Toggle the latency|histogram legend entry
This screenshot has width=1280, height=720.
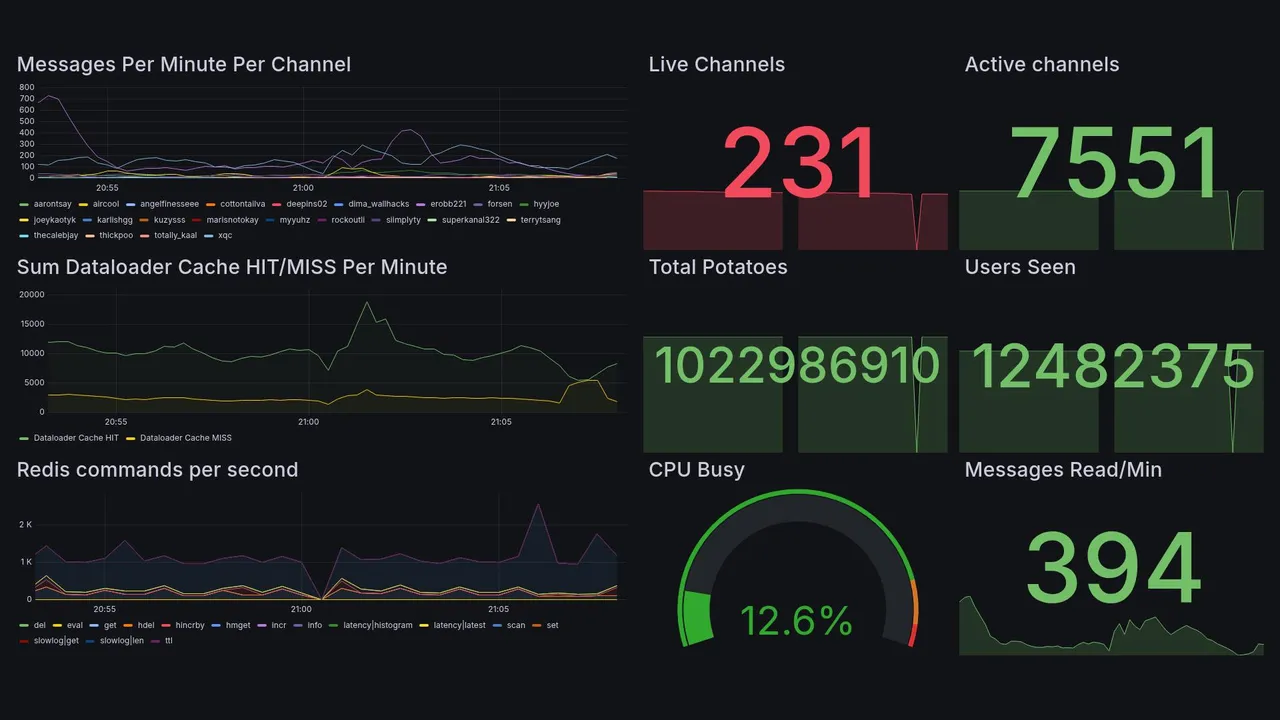pyautogui.click(x=370, y=625)
